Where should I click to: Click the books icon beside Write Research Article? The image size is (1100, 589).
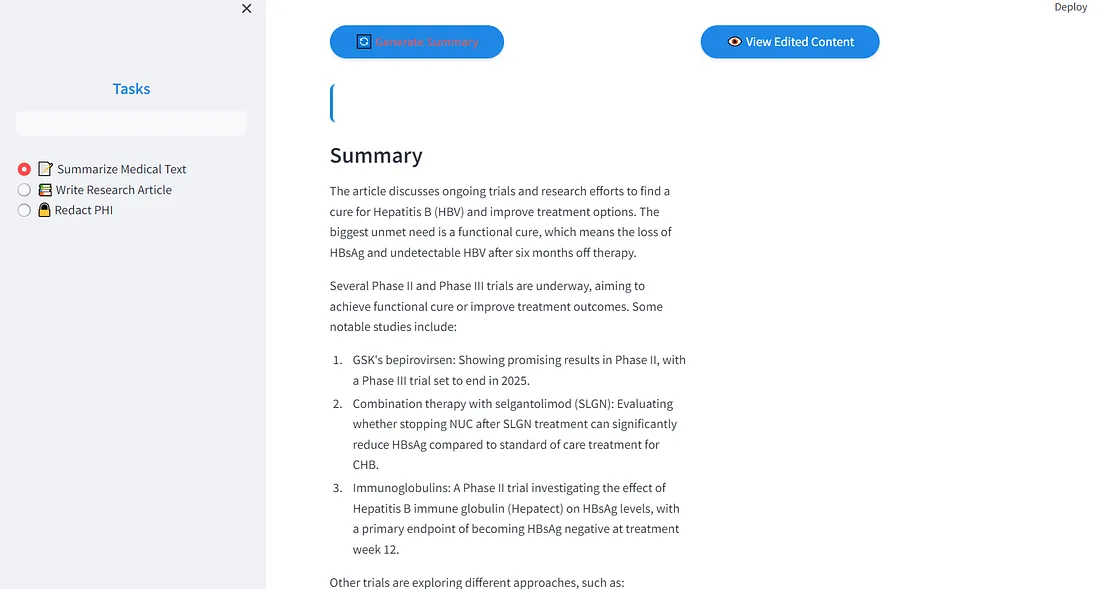coord(45,190)
